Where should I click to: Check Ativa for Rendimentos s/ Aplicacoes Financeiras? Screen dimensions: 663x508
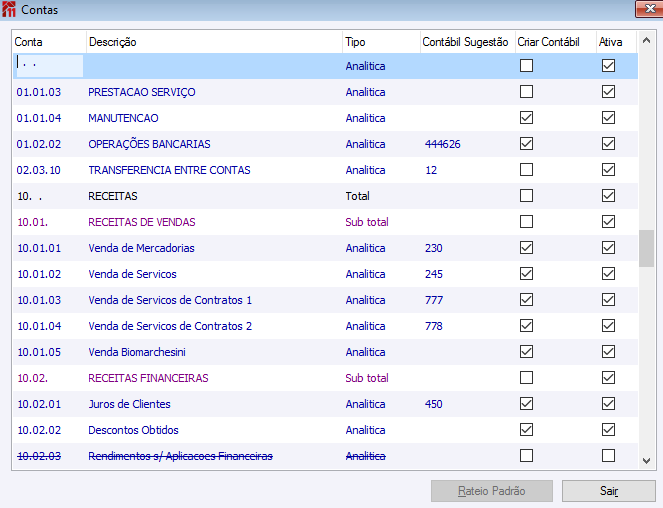pyautogui.click(x=608, y=456)
